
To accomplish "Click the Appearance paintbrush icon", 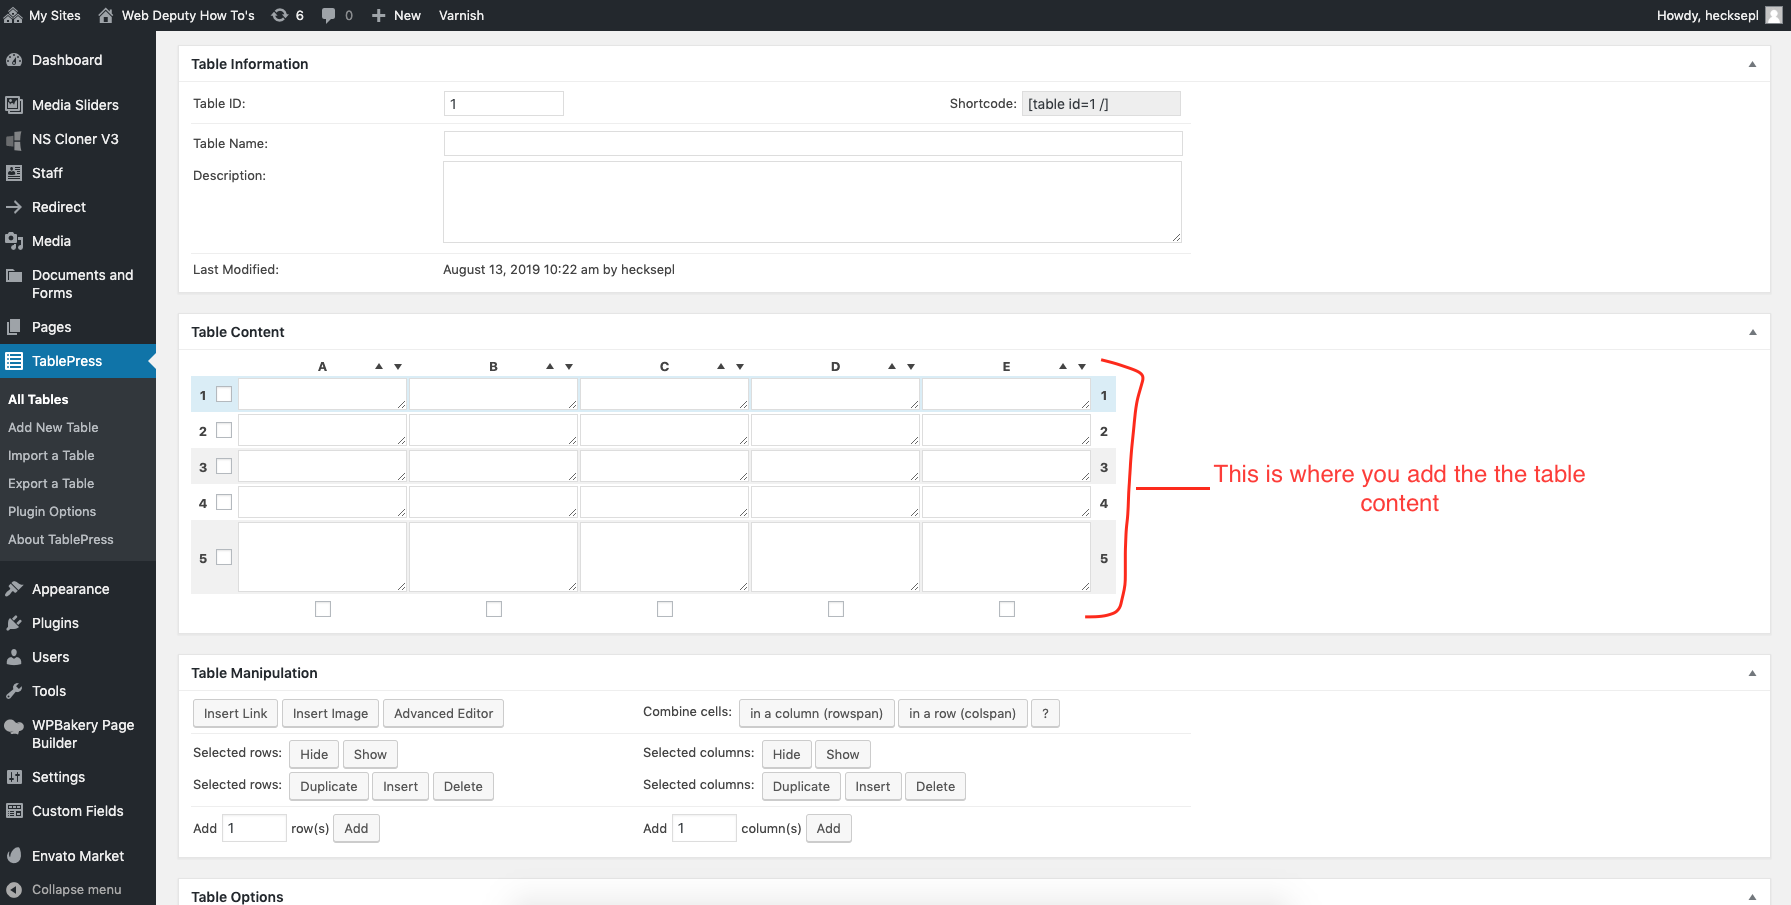I will [x=14, y=589].
